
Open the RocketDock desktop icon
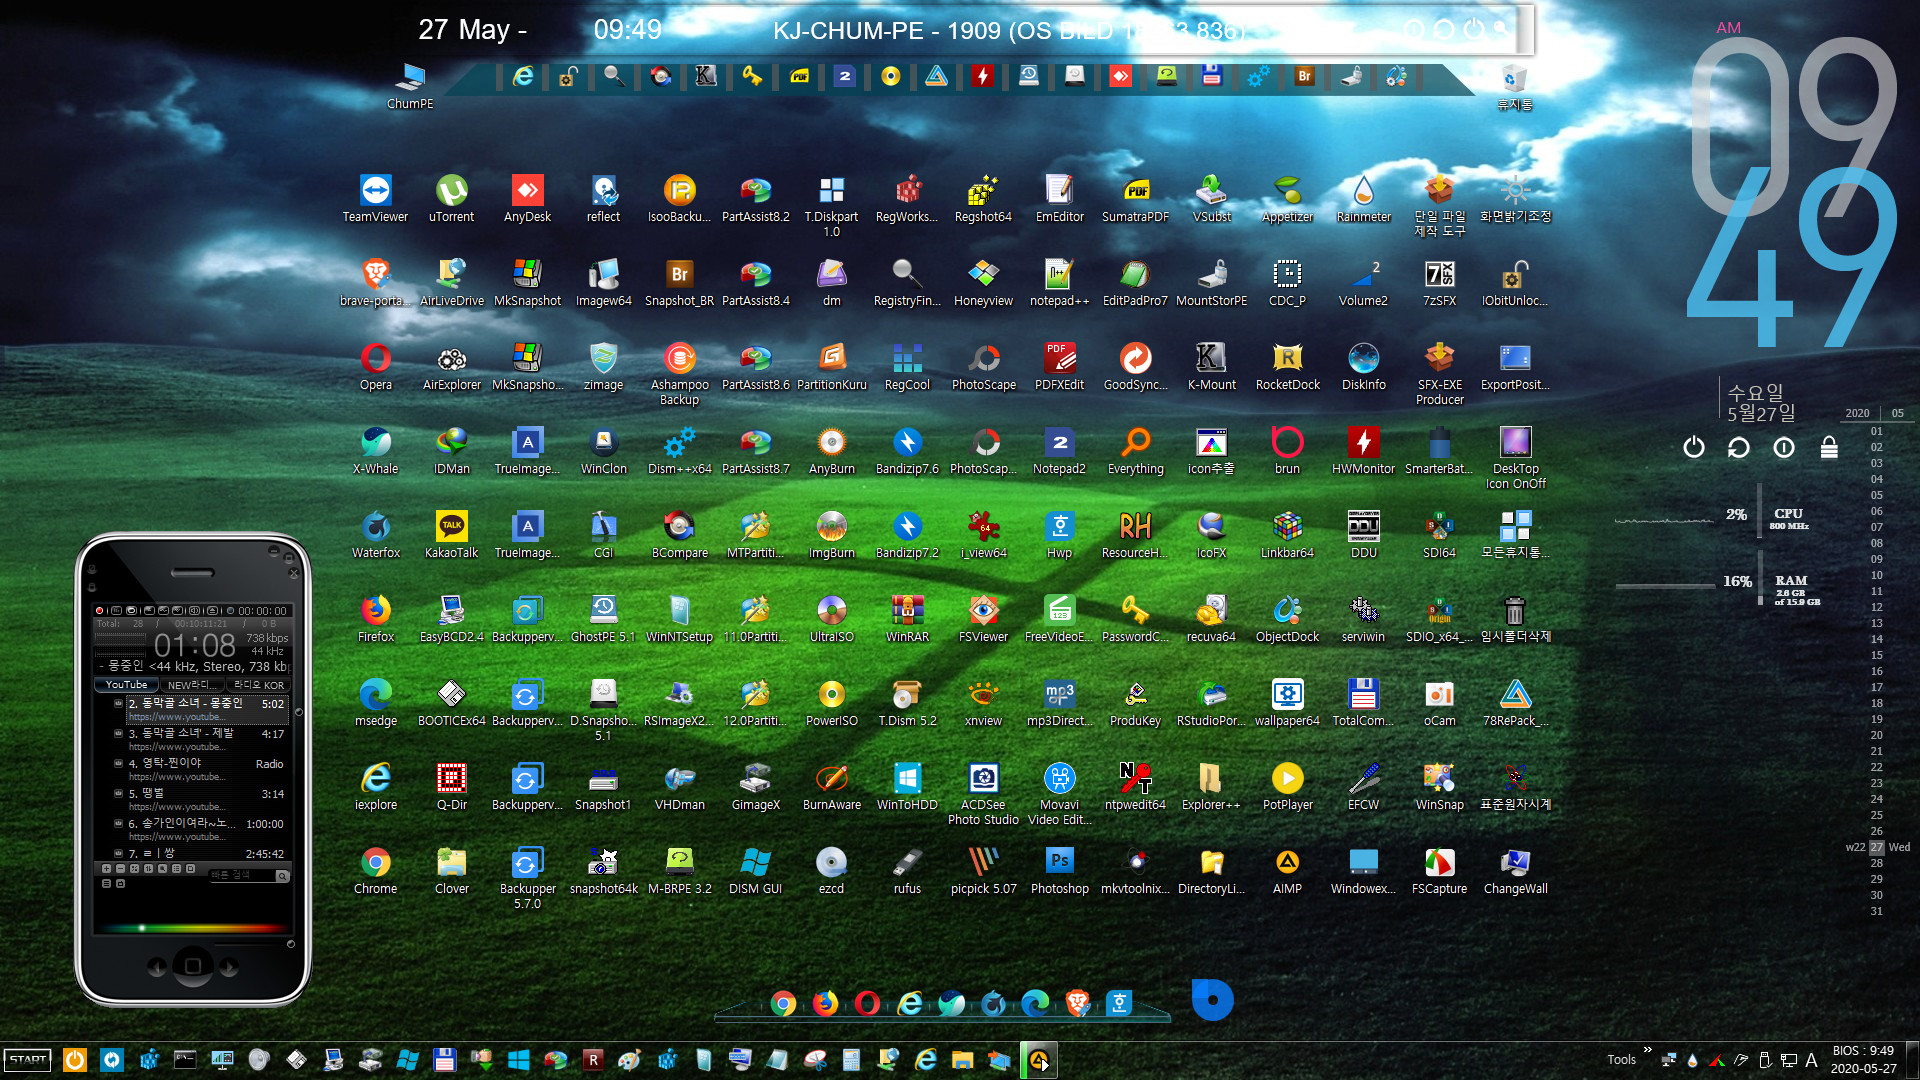(1288, 366)
